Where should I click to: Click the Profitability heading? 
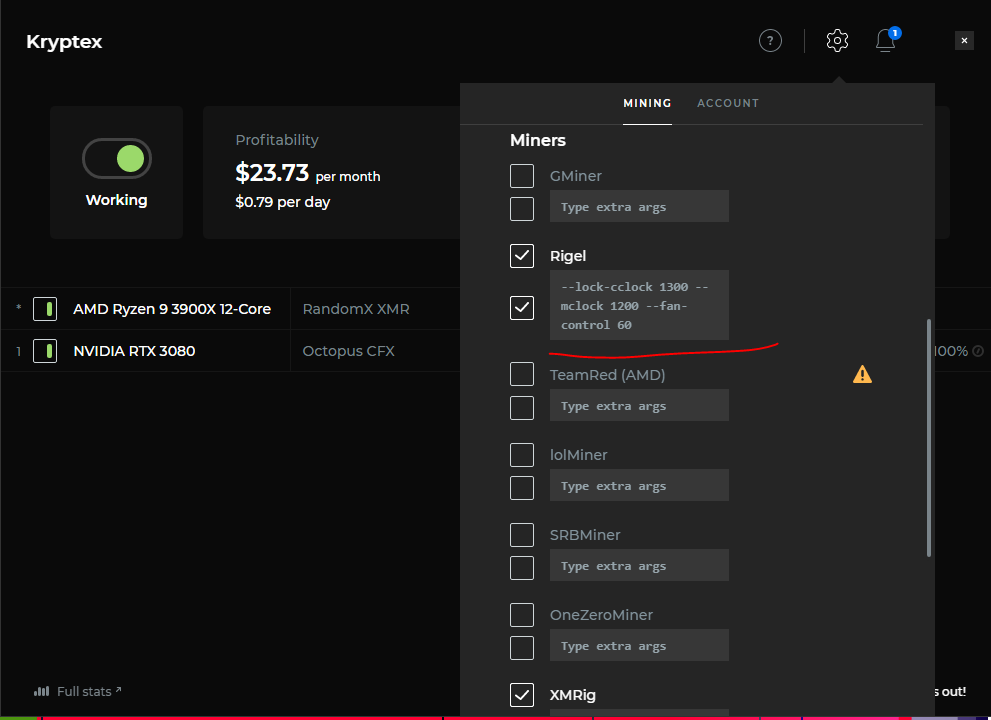pos(277,140)
